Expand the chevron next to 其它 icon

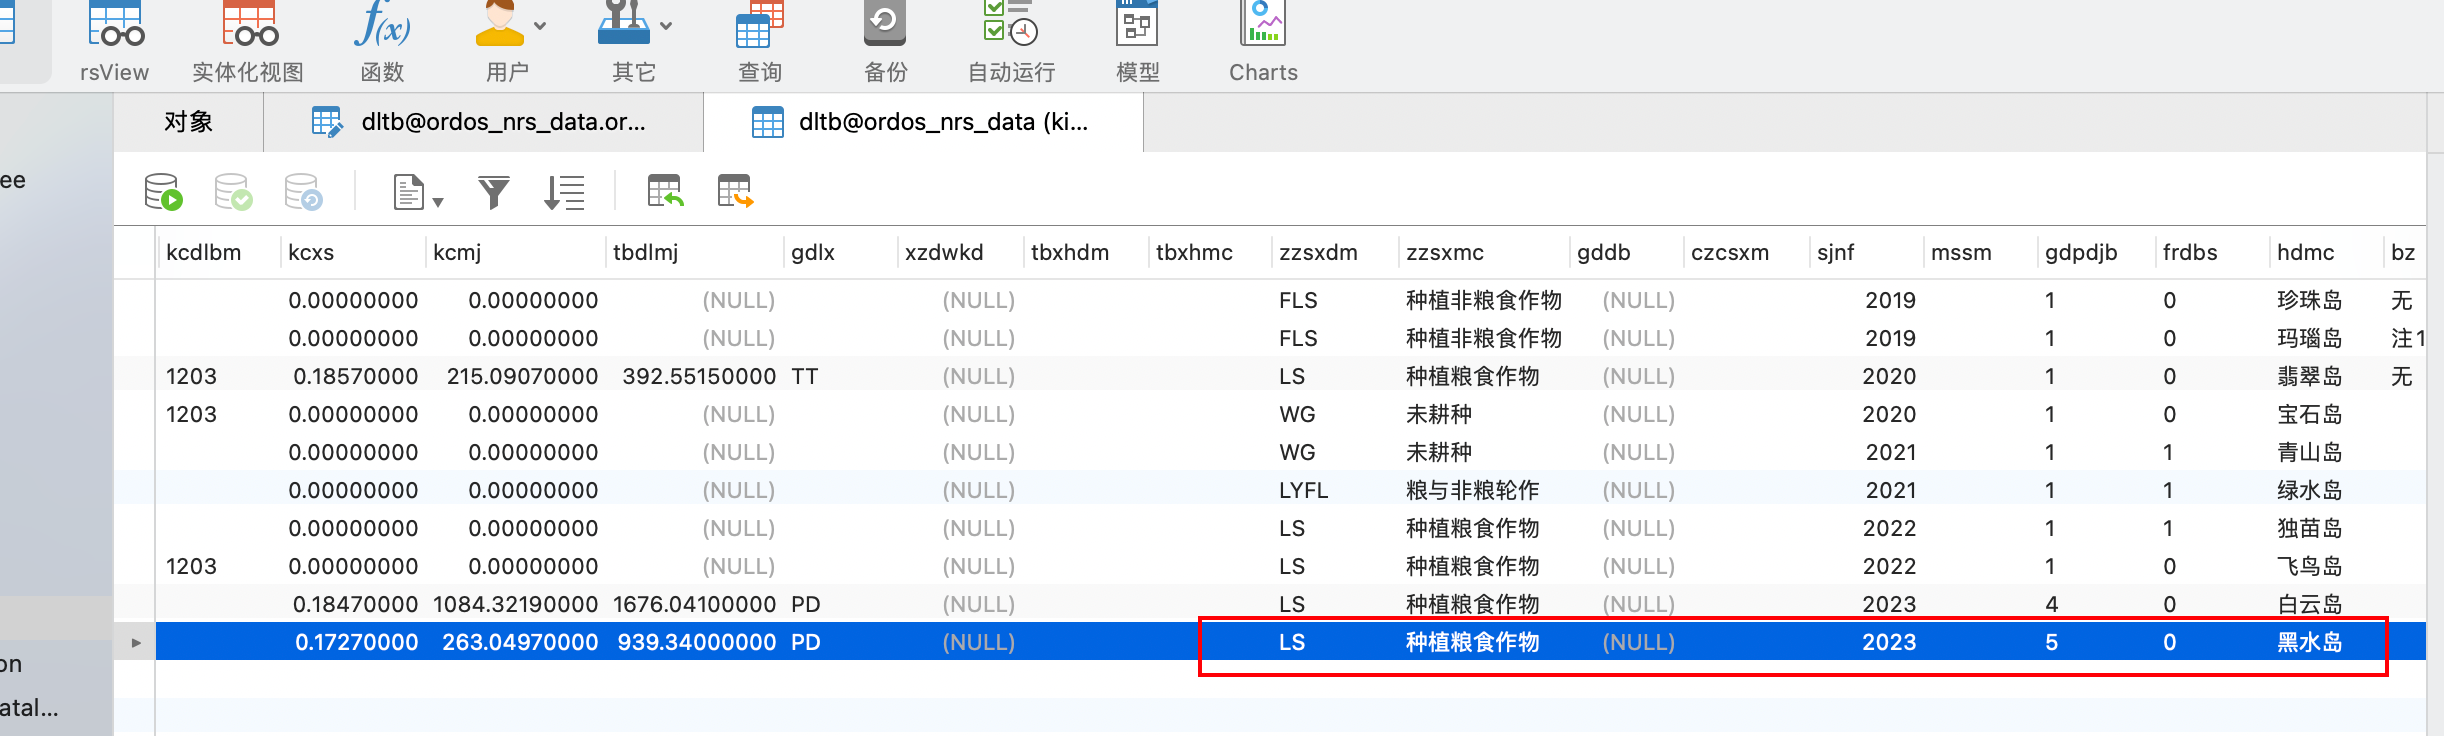click(x=666, y=26)
